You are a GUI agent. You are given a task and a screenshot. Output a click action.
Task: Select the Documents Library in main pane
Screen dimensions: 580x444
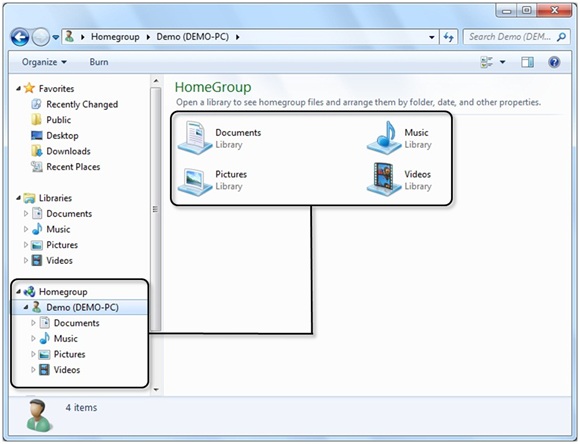(220, 138)
